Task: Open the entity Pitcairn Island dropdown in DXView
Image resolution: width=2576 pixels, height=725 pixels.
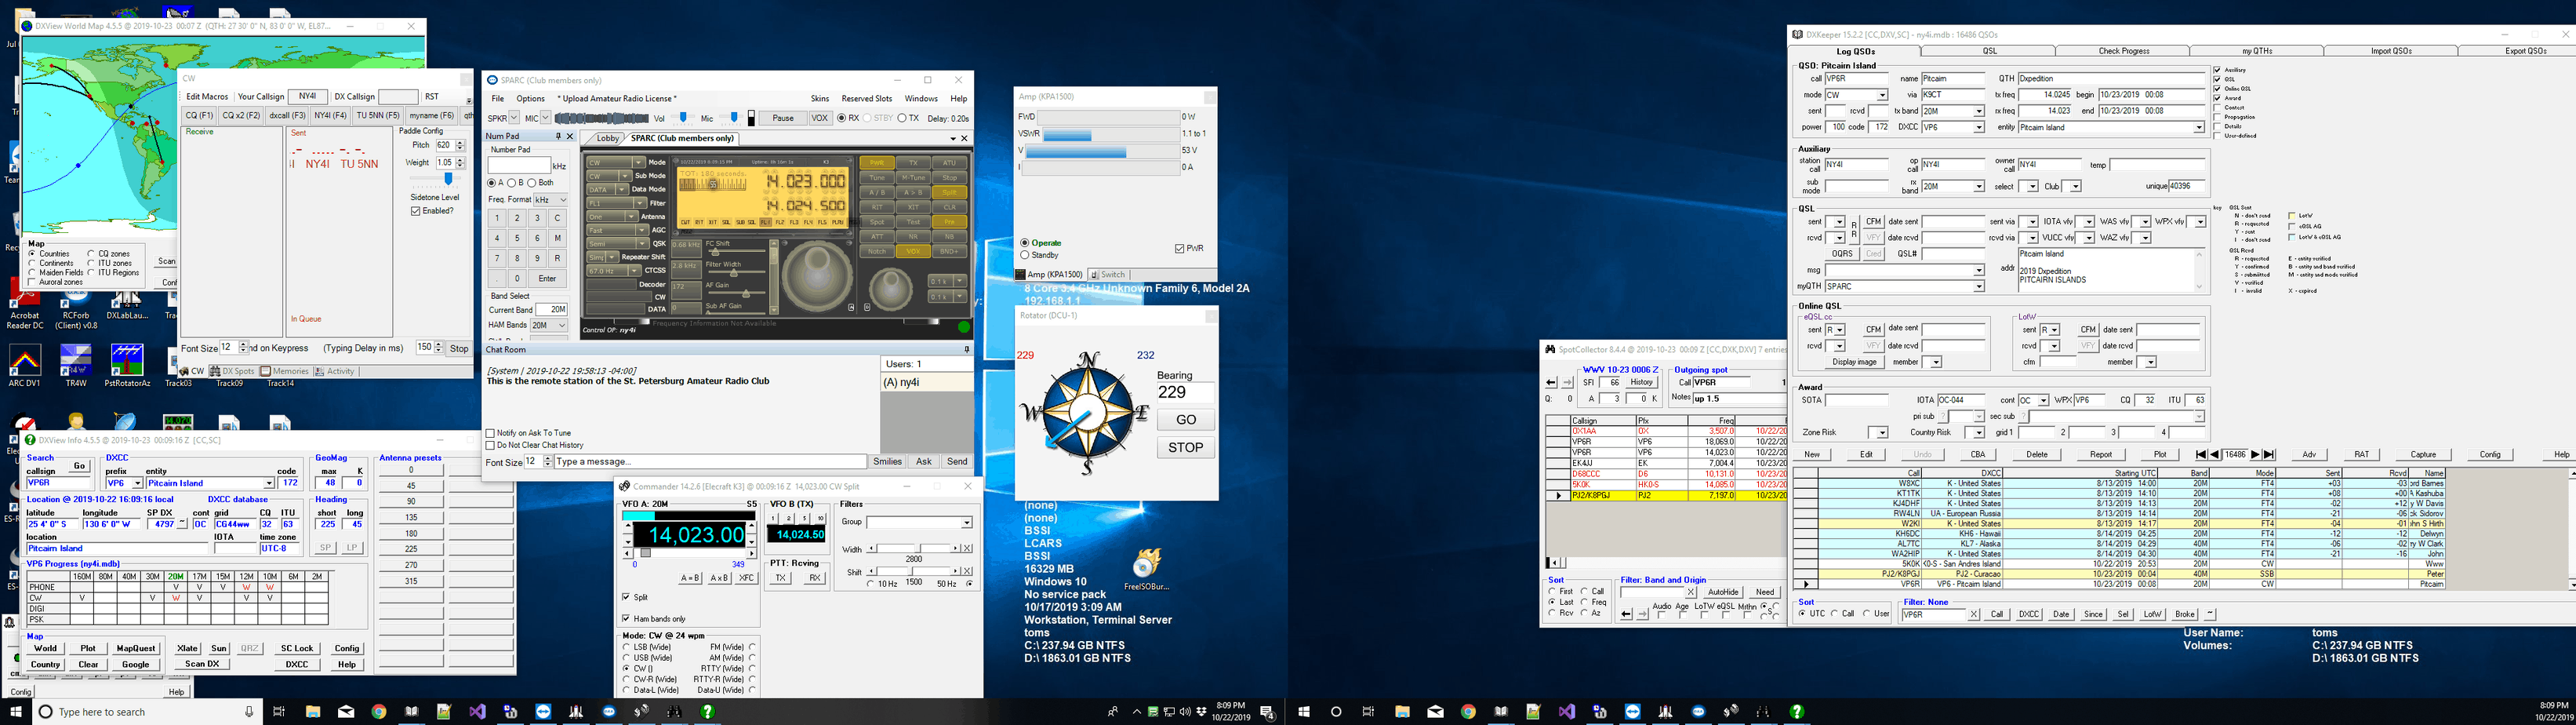Action: tap(268, 483)
